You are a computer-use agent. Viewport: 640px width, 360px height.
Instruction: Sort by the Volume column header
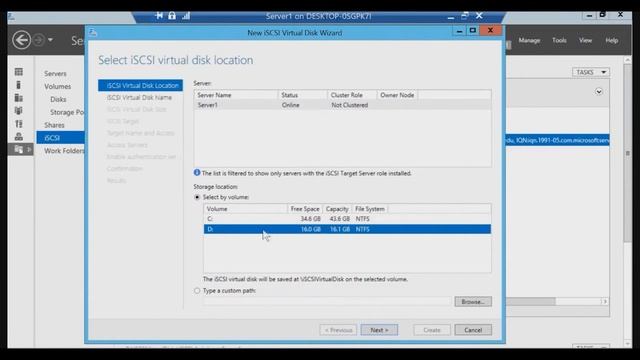pyautogui.click(x=246, y=209)
